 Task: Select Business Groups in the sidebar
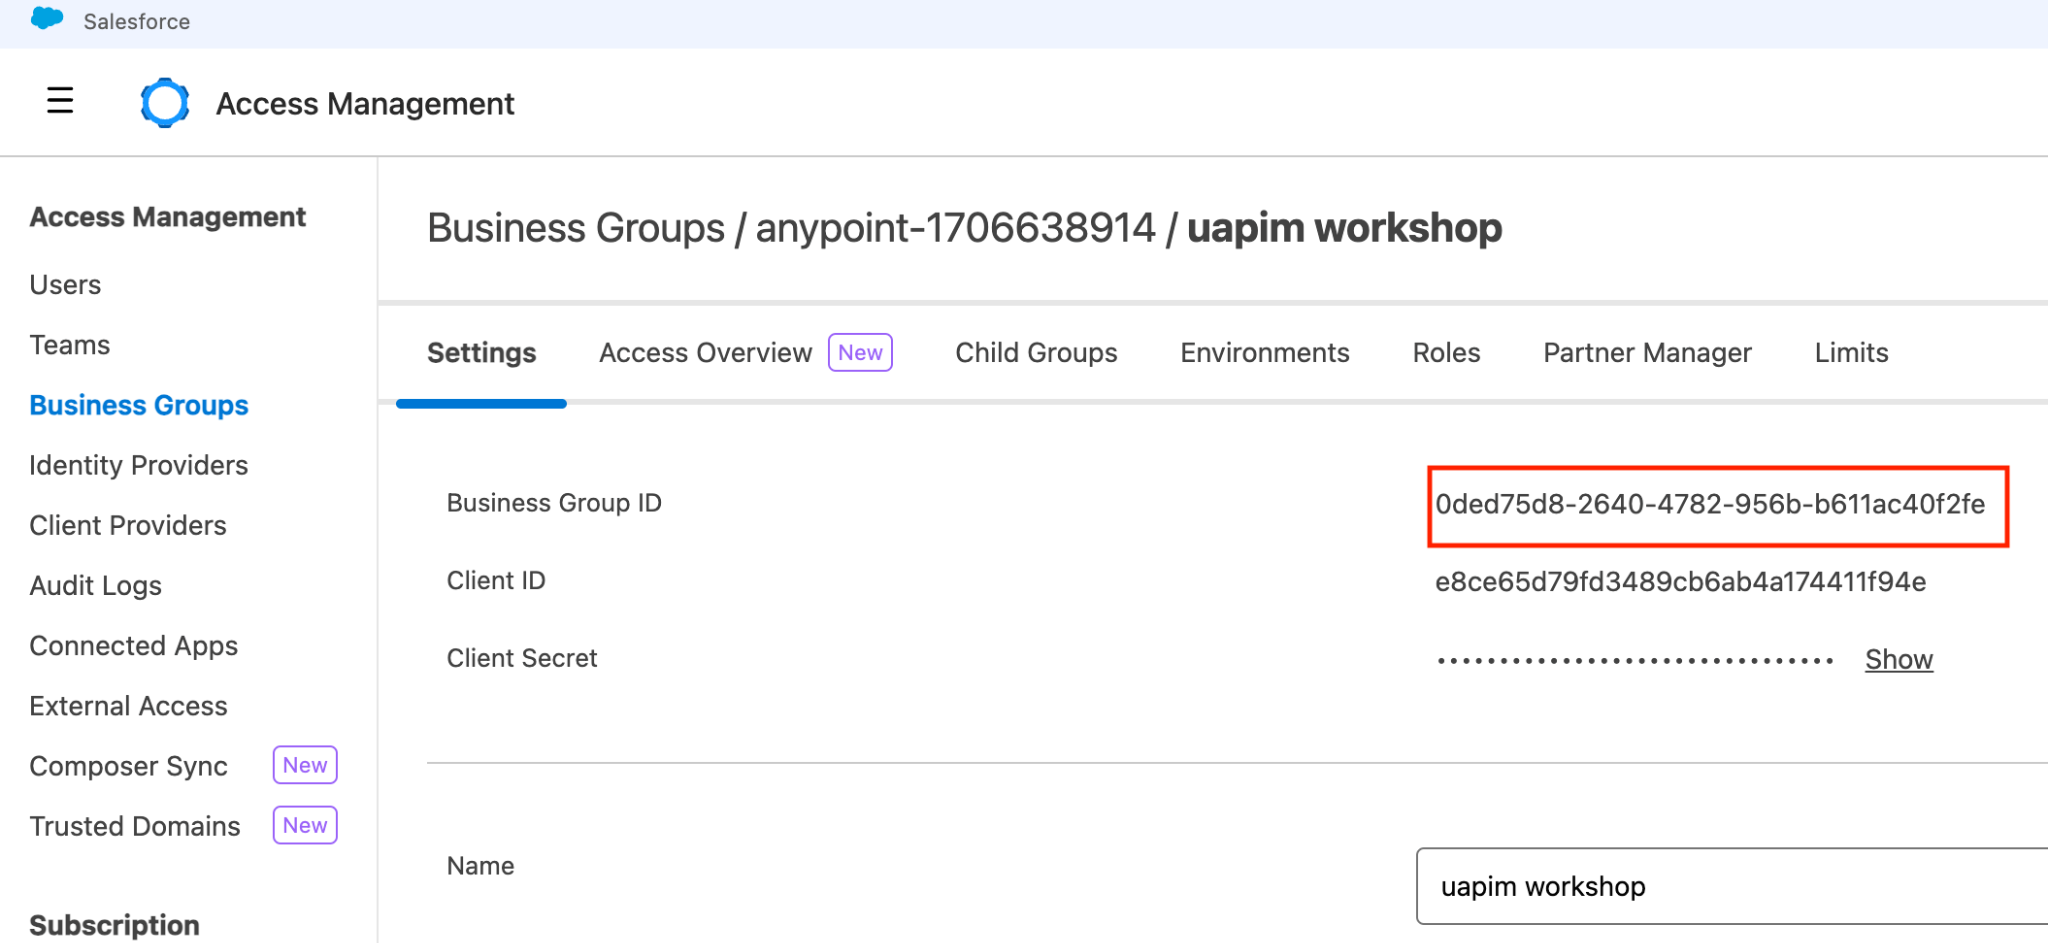[138, 405]
